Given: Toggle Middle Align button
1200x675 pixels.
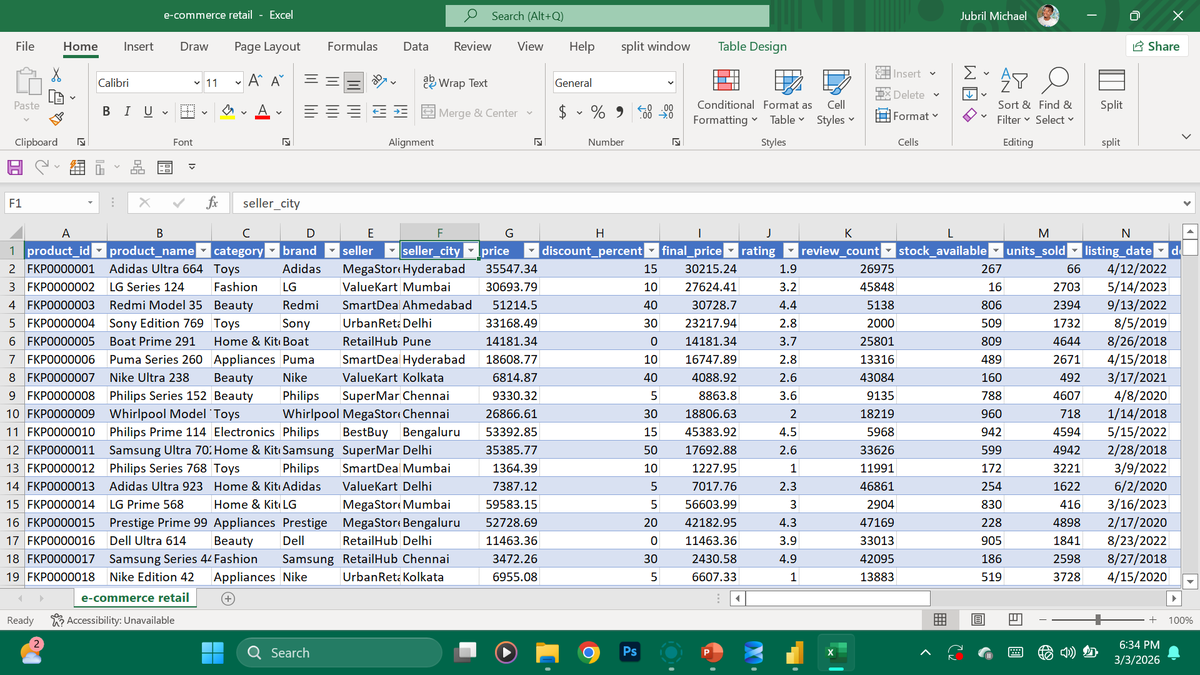Looking at the screenshot, I should [x=332, y=83].
